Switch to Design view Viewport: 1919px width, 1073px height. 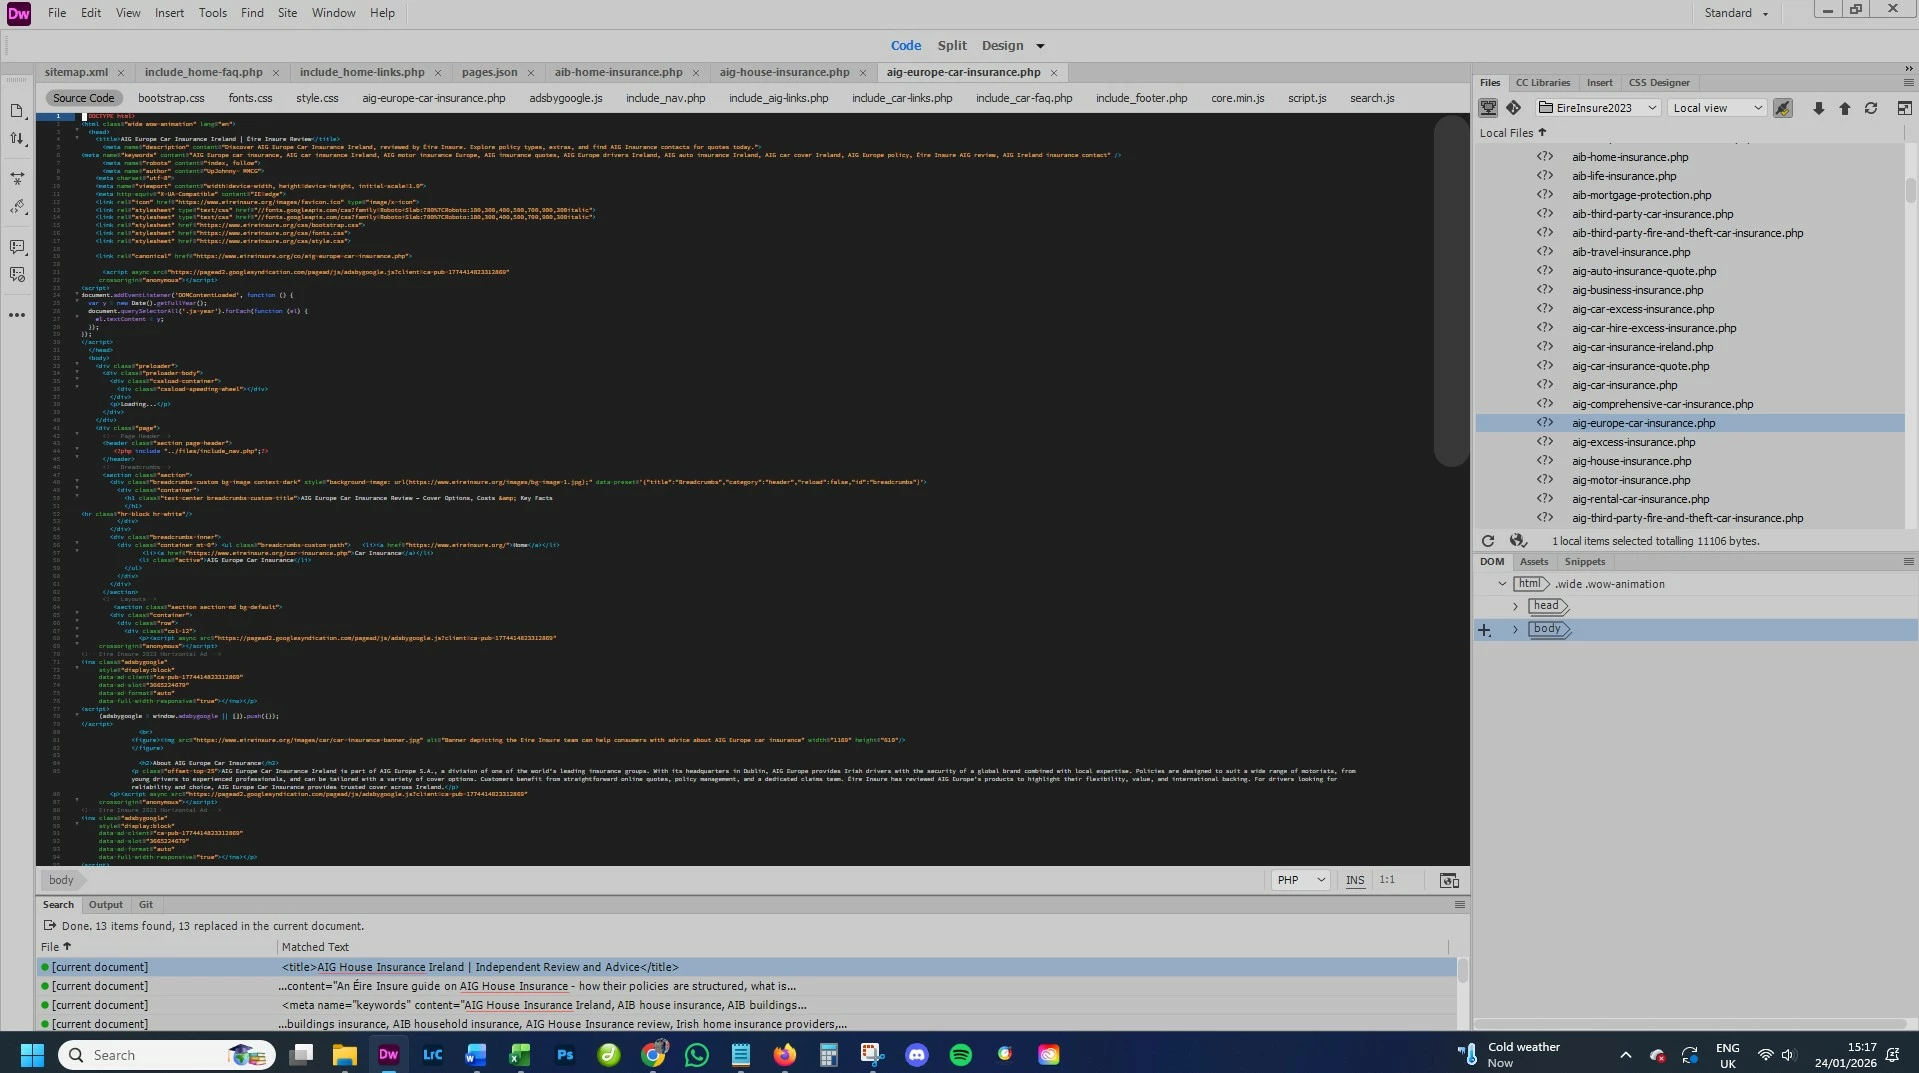point(1002,46)
